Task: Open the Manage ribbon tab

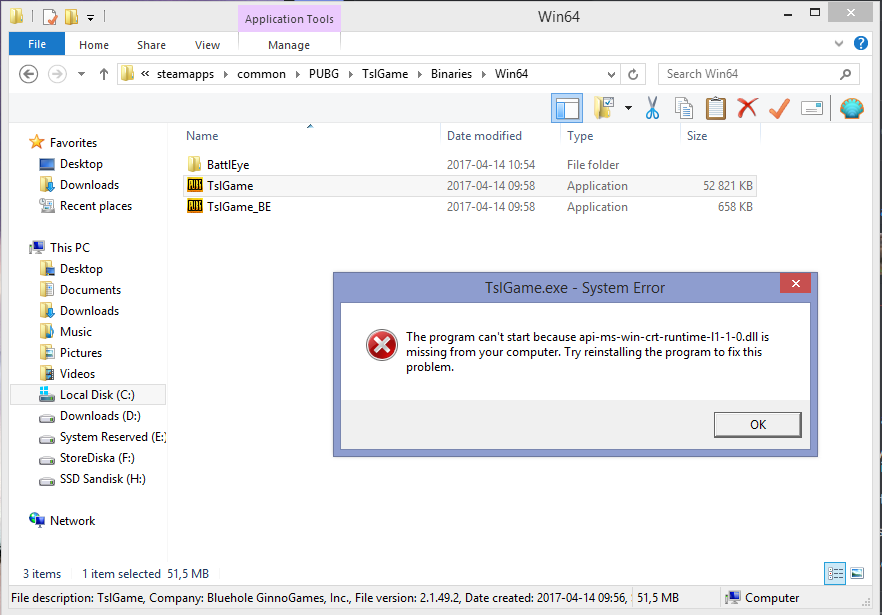Action: (x=289, y=45)
